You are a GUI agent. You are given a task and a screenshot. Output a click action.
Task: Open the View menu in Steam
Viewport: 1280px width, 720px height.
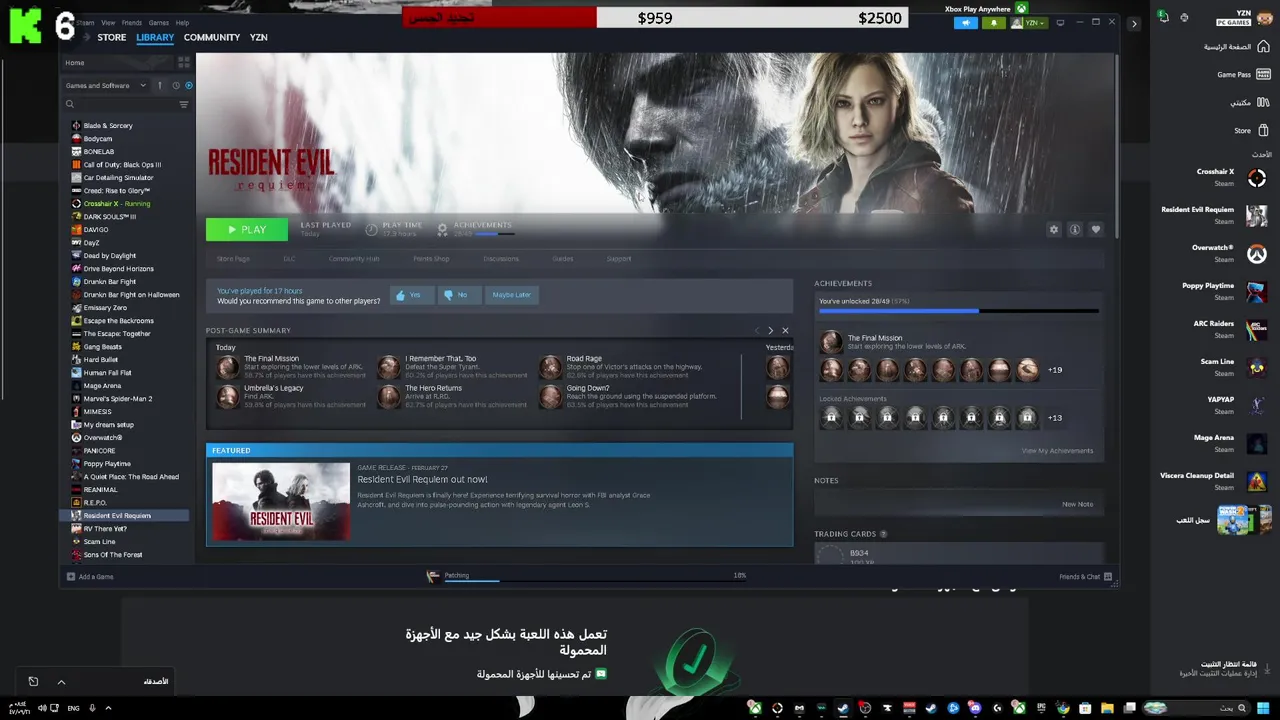coord(107,22)
